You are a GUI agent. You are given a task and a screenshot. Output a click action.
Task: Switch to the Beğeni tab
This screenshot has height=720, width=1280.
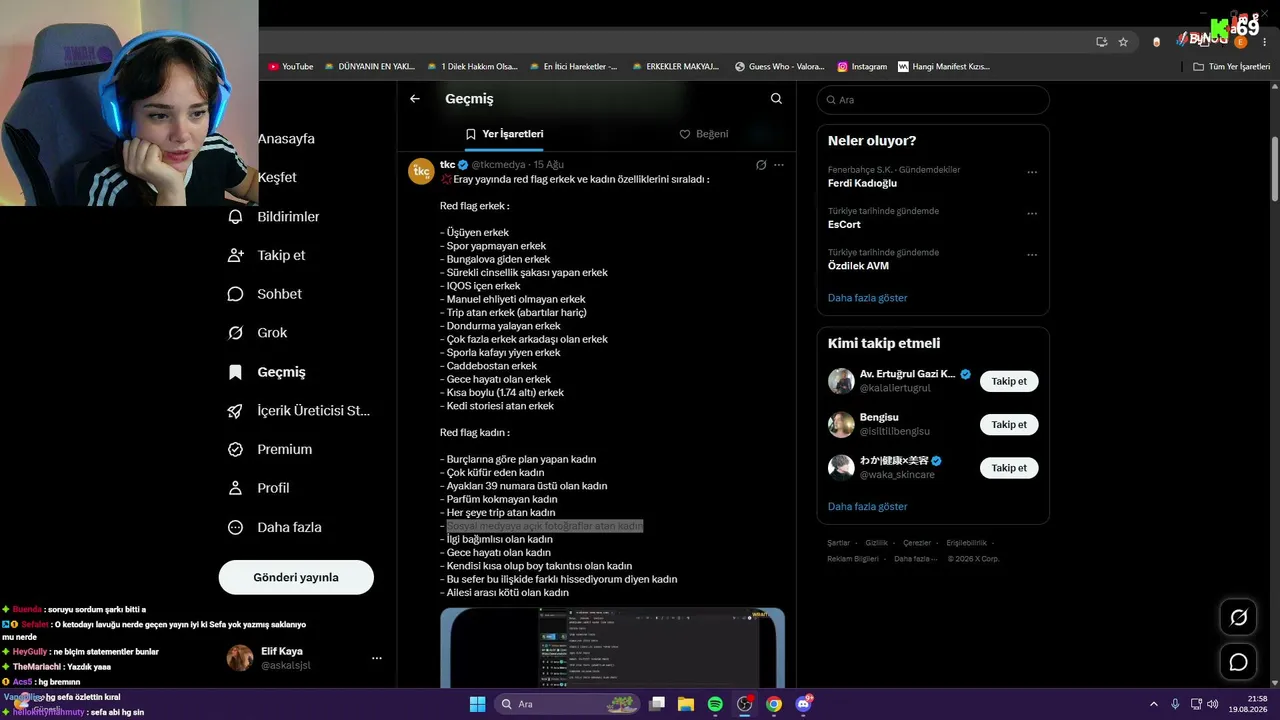point(704,134)
